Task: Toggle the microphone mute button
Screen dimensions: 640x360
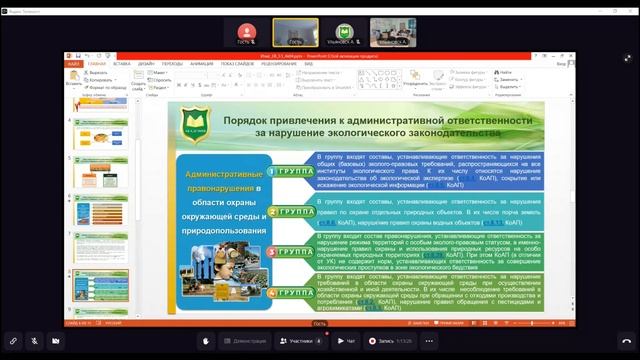Action: 35,341
